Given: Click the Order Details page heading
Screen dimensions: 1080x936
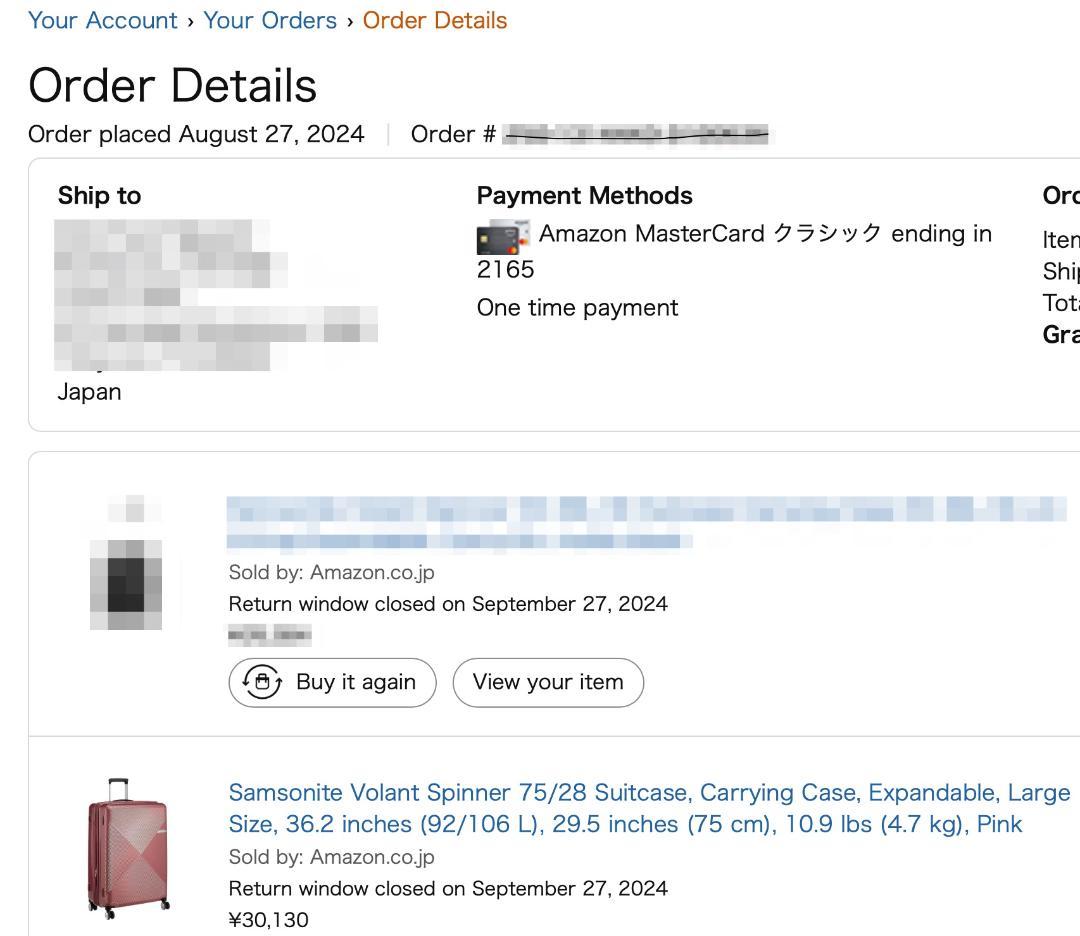Looking at the screenshot, I should coord(172,85).
